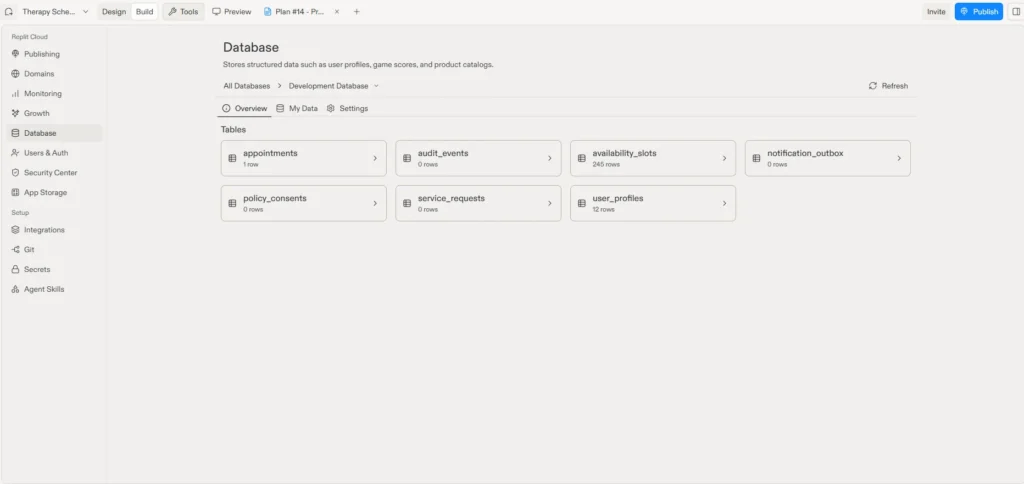Click the '12 rows' text
Image resolution: width=1024 pixels, height=484 pixels.
603,210
